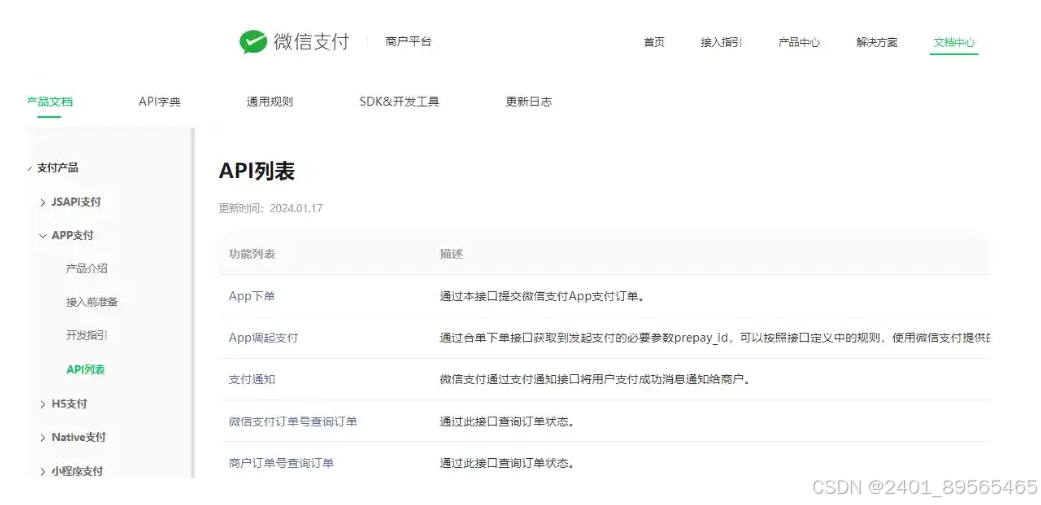The image size is (1041, 505).
Task: Go to 首页 in top navigation
Action: coord(654,42)
